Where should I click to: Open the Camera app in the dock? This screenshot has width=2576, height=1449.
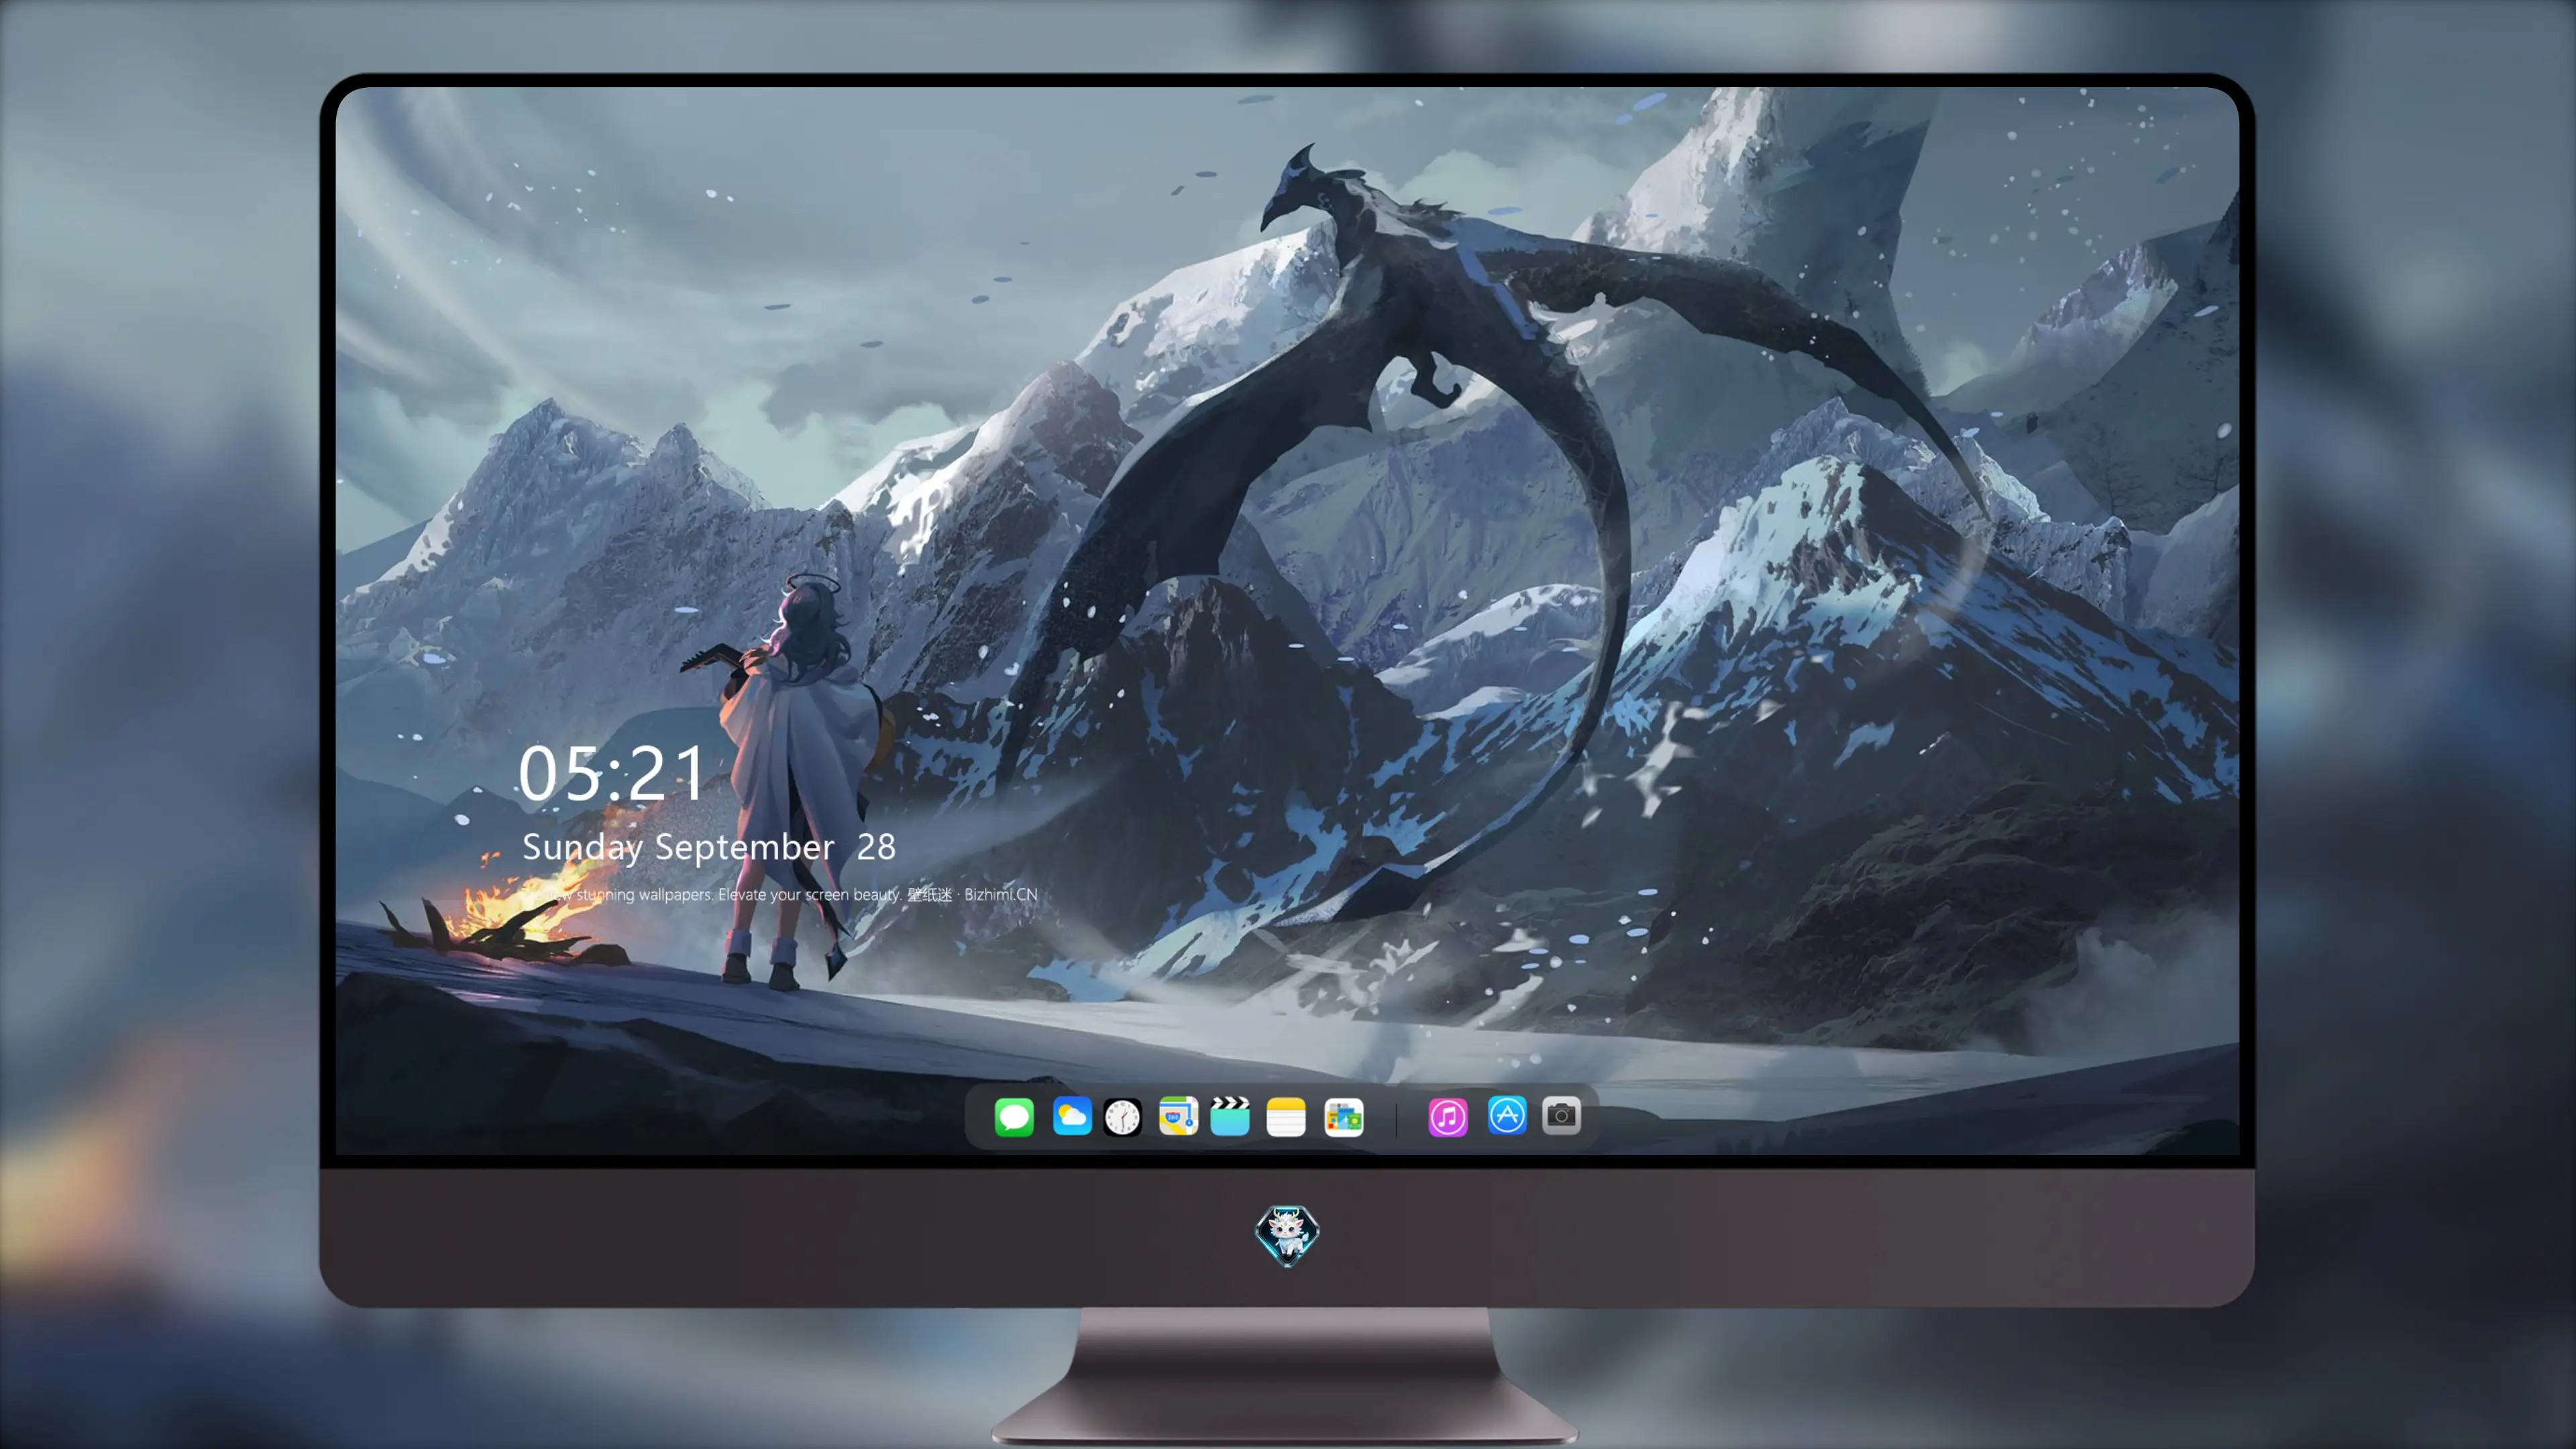pyautogui.click(x=1561, y=1116)
